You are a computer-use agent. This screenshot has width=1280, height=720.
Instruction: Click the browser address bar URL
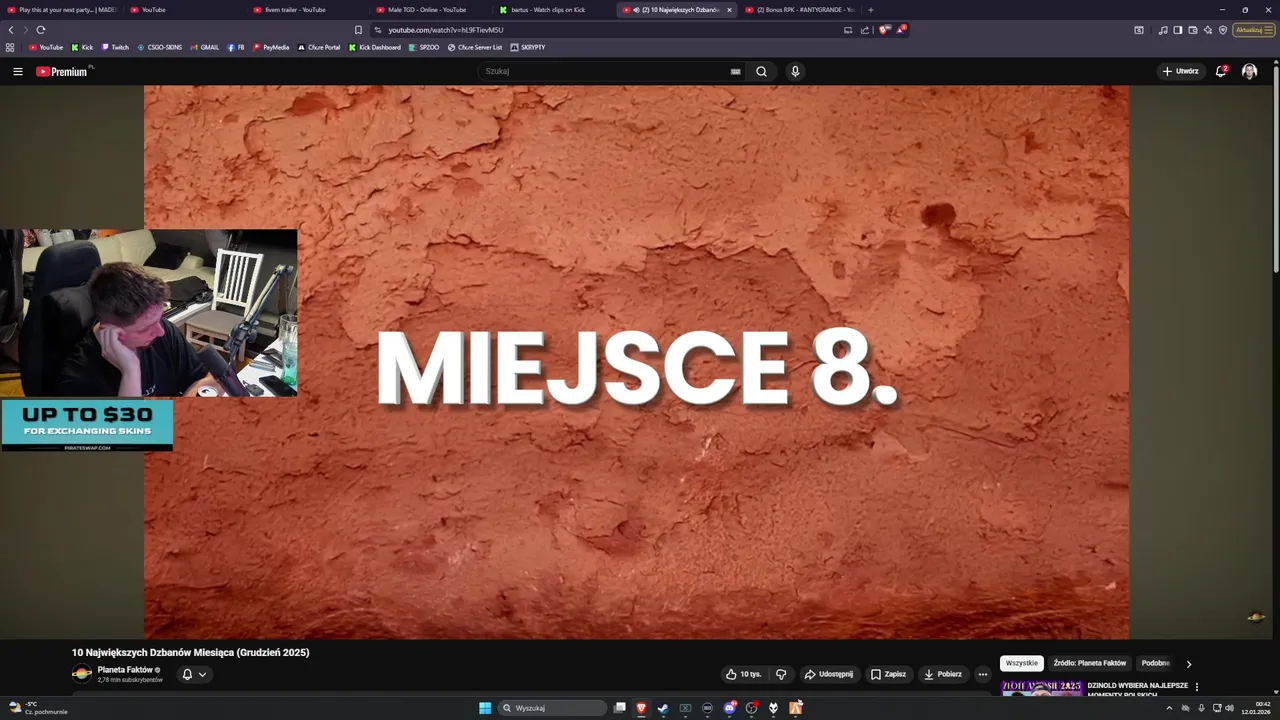coord(446,30)
